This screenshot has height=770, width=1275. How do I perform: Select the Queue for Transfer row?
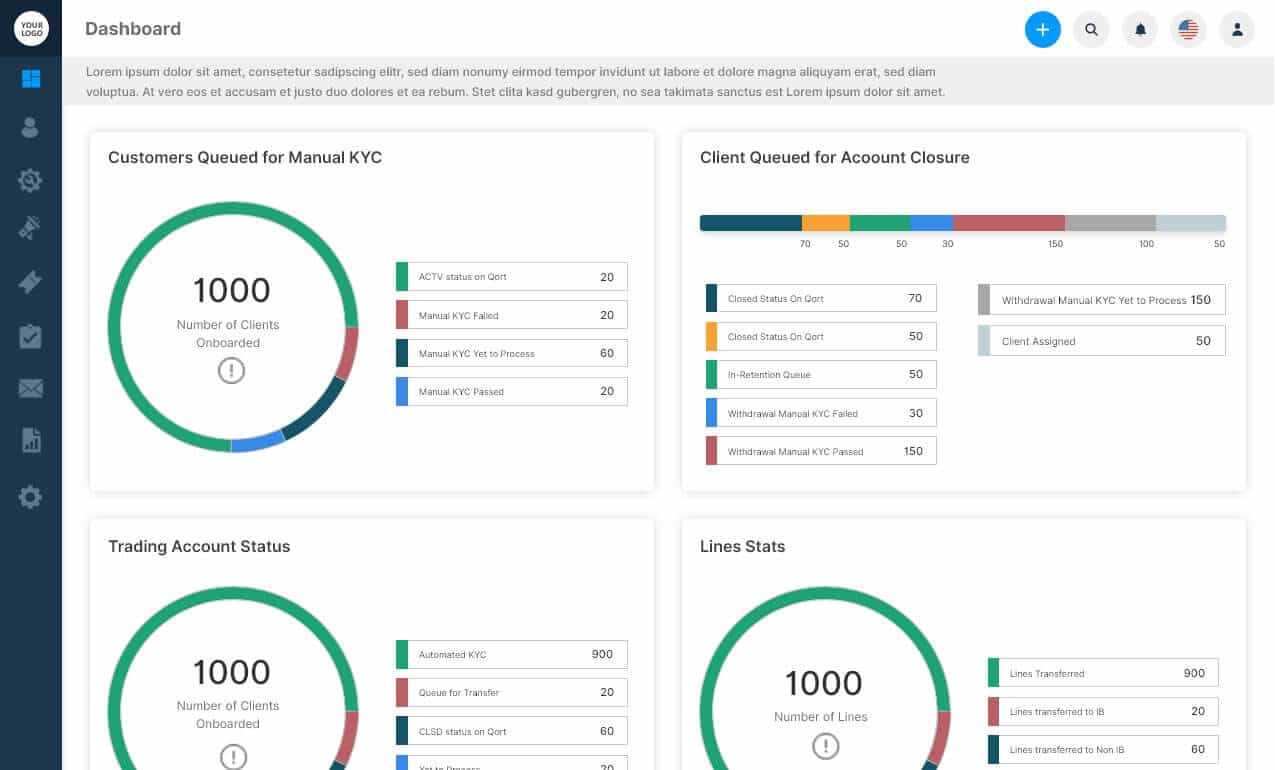pos(512,692)
